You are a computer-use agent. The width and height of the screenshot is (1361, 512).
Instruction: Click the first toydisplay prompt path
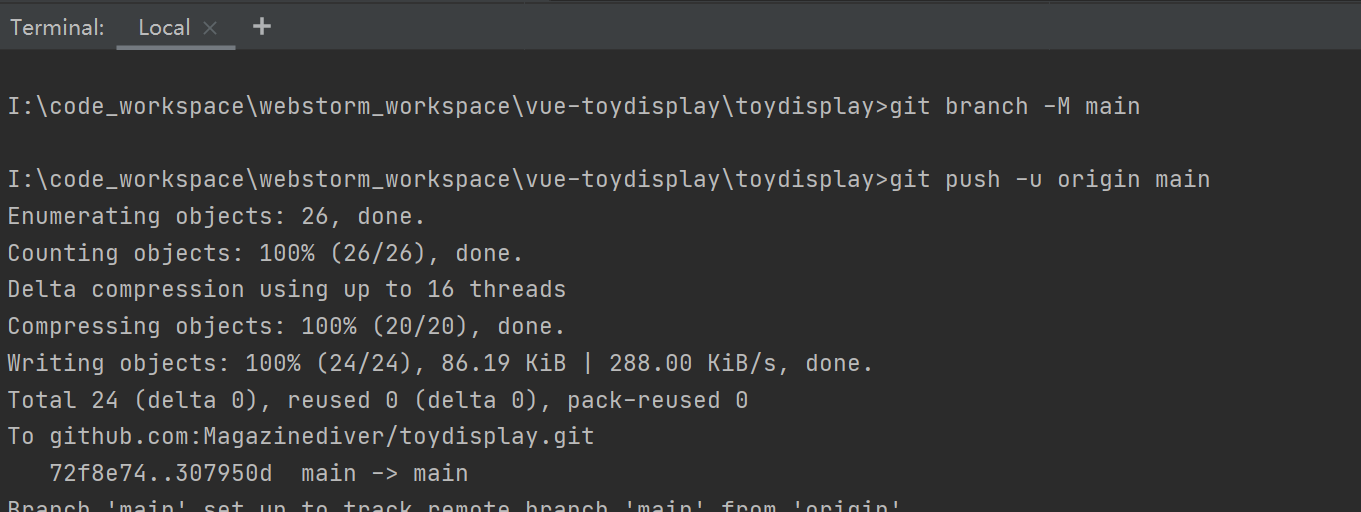tap(447, 106)
